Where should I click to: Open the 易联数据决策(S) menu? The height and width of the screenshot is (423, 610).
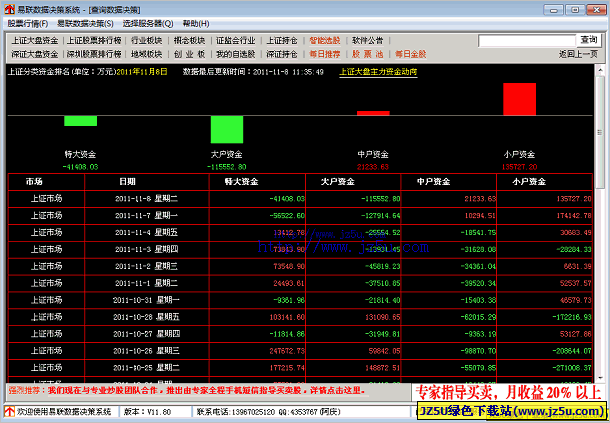point(85,24)
